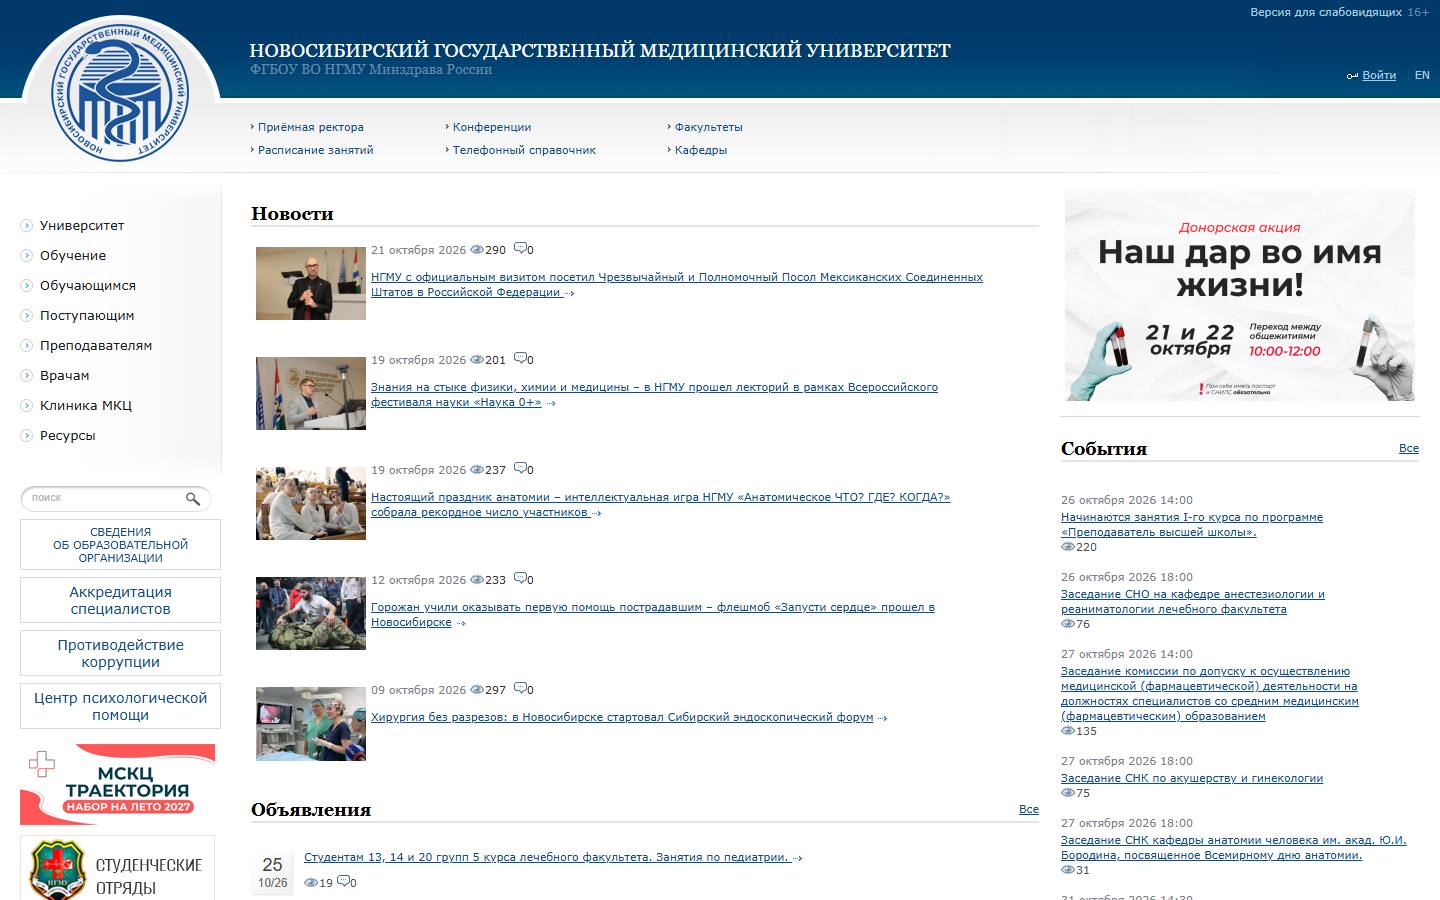Open the Сибирский эндоскопический форум news link

point(622,717)
